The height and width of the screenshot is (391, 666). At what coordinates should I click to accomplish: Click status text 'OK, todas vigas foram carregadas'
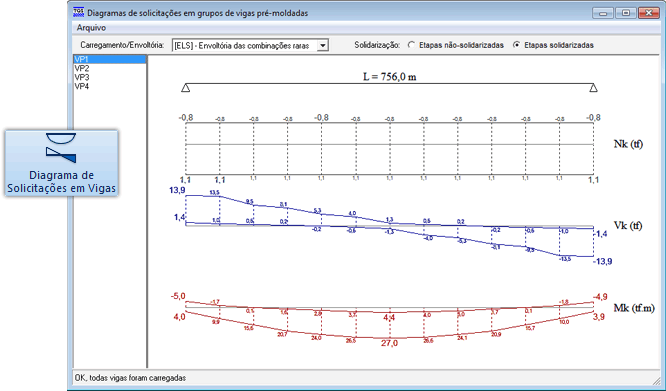pos(130,377)
